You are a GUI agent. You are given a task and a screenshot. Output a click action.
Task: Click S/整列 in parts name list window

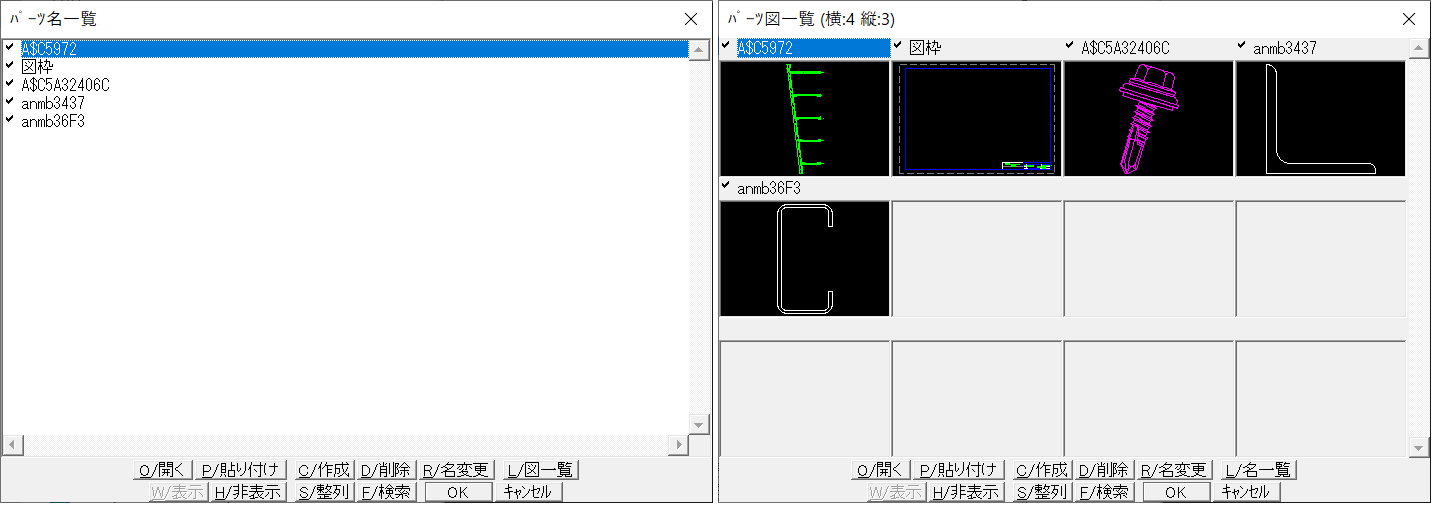(x=324, y=492)
